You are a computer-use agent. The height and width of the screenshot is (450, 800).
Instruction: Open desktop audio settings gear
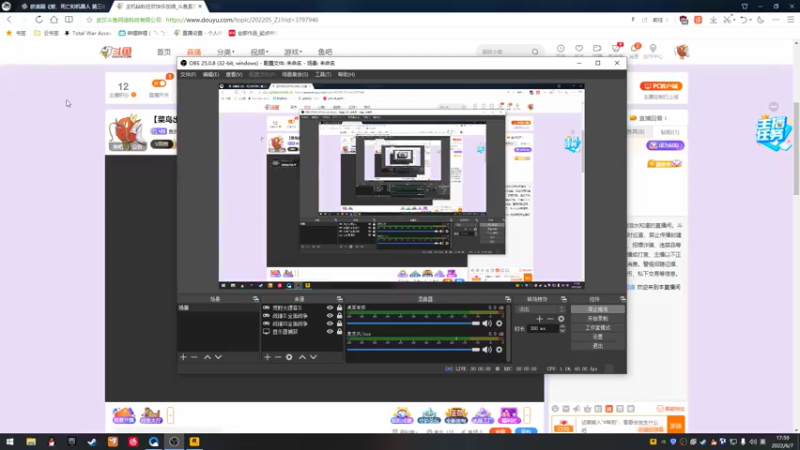click(x=499, y=323)
